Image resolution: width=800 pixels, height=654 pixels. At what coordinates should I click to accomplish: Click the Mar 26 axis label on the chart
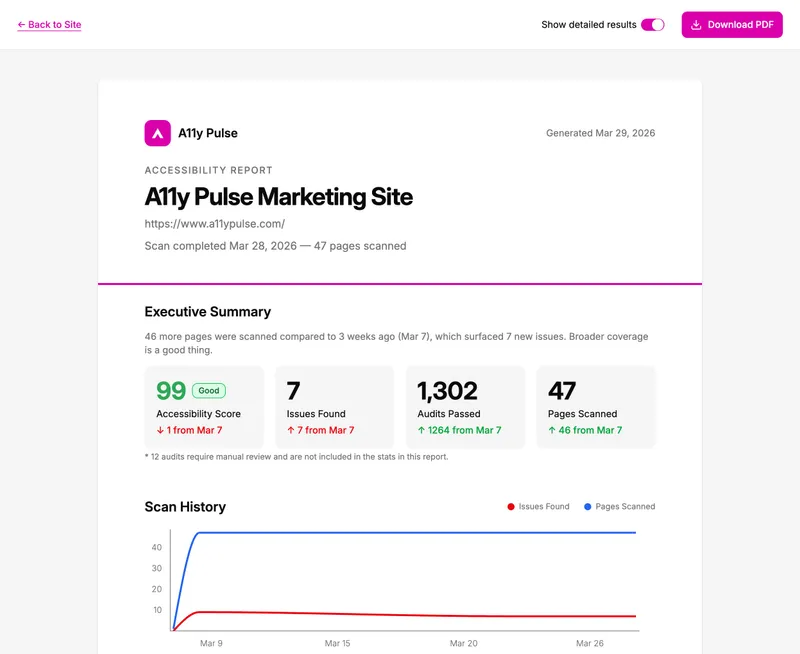(589, 644)
